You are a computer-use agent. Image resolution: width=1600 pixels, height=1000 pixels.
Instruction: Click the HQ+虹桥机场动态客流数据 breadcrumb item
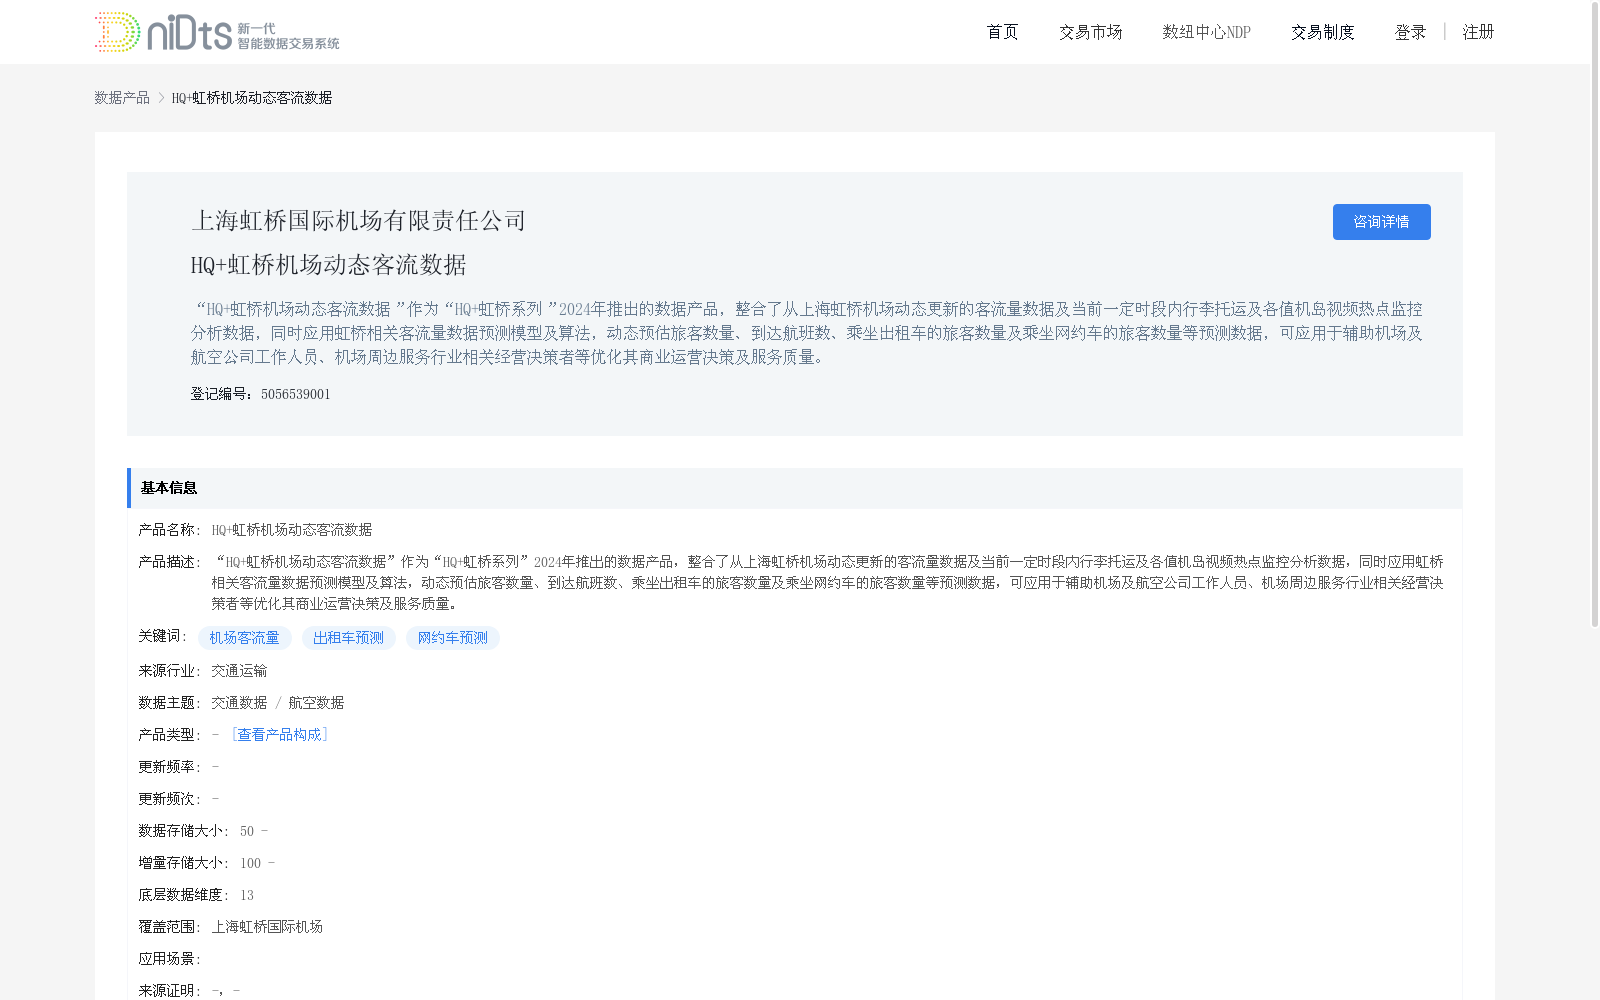click(251, 97)
